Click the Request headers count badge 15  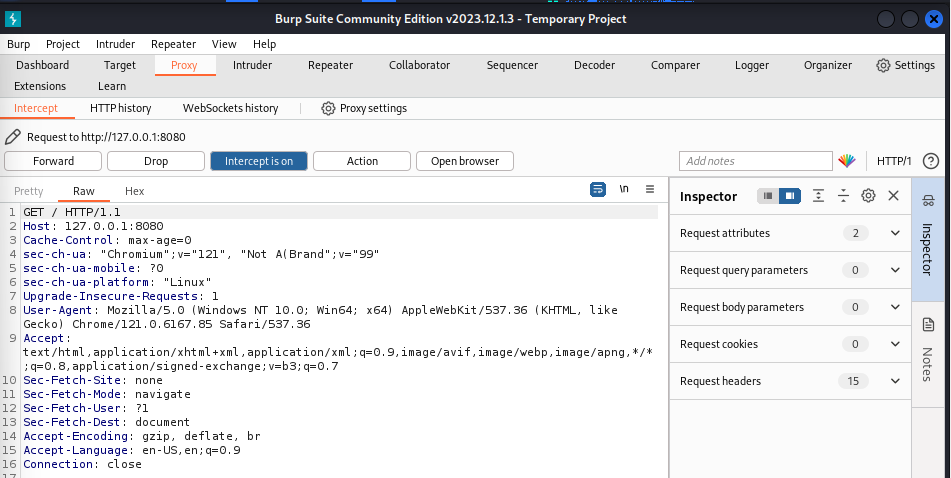tap(853, 382)
